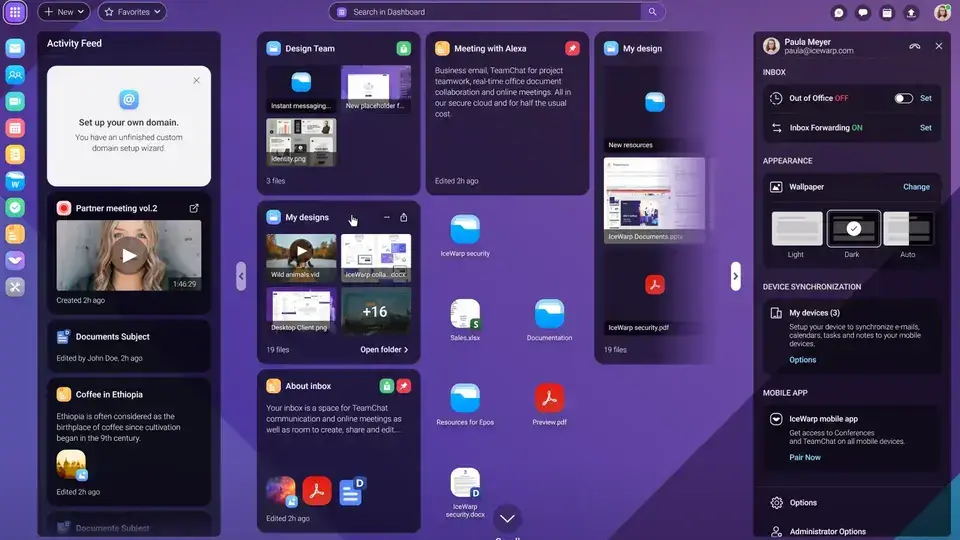
Task: Dismiss the Set up your domain card
Action: point(197,80)
